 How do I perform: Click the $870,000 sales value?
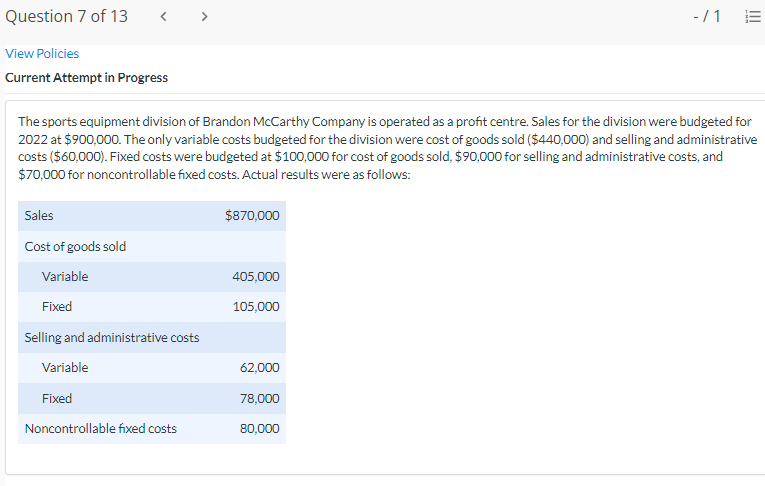coord(253,215)
